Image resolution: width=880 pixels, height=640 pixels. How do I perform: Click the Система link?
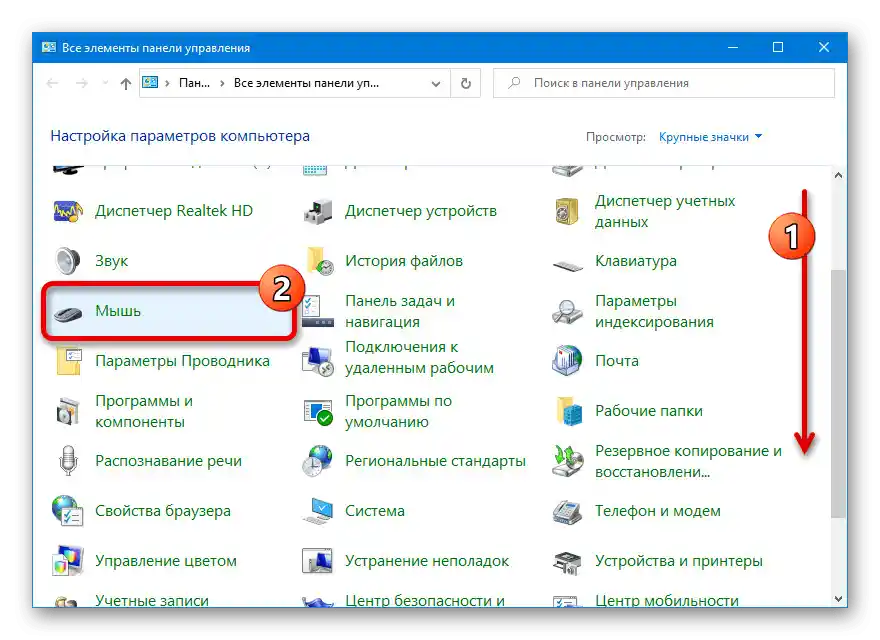click(375, 511)
